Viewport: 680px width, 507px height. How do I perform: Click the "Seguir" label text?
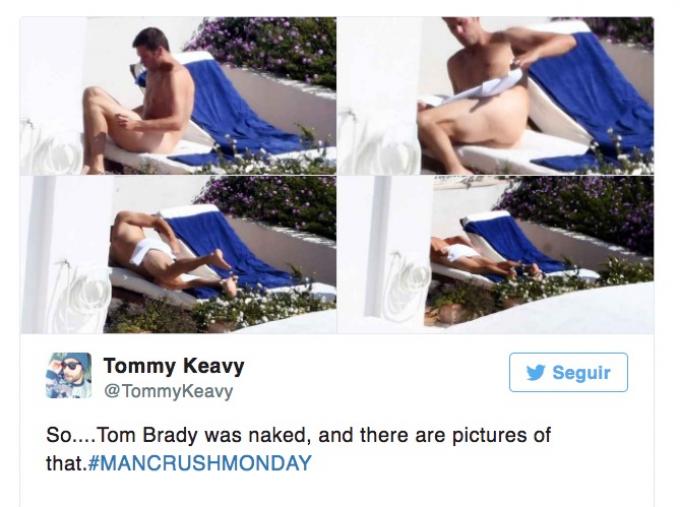click(x=582, y=373)
